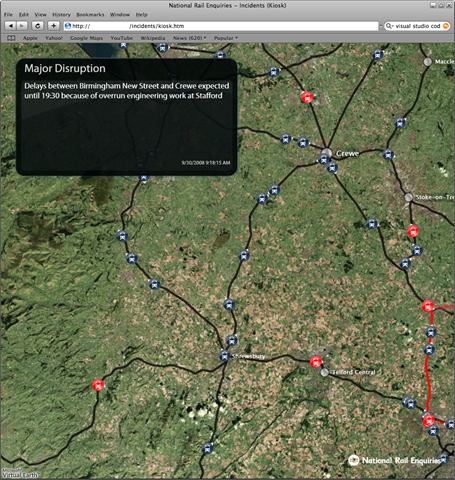Open the Google Maps bookmark link
Viewport: 455px width, 480px height.
[x=86, y=38]
